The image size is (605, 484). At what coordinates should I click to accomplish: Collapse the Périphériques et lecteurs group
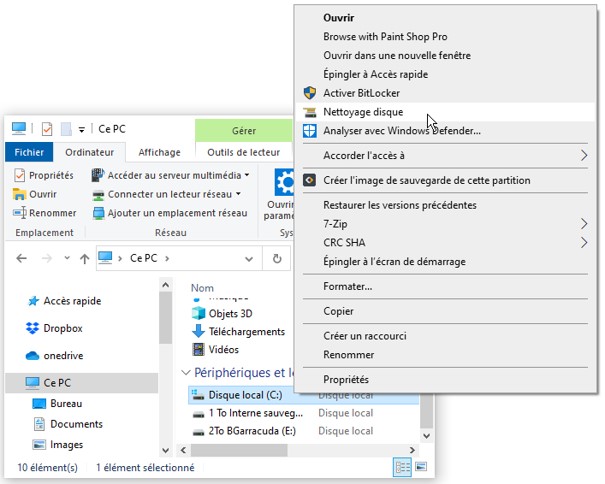tap(183, 373)
